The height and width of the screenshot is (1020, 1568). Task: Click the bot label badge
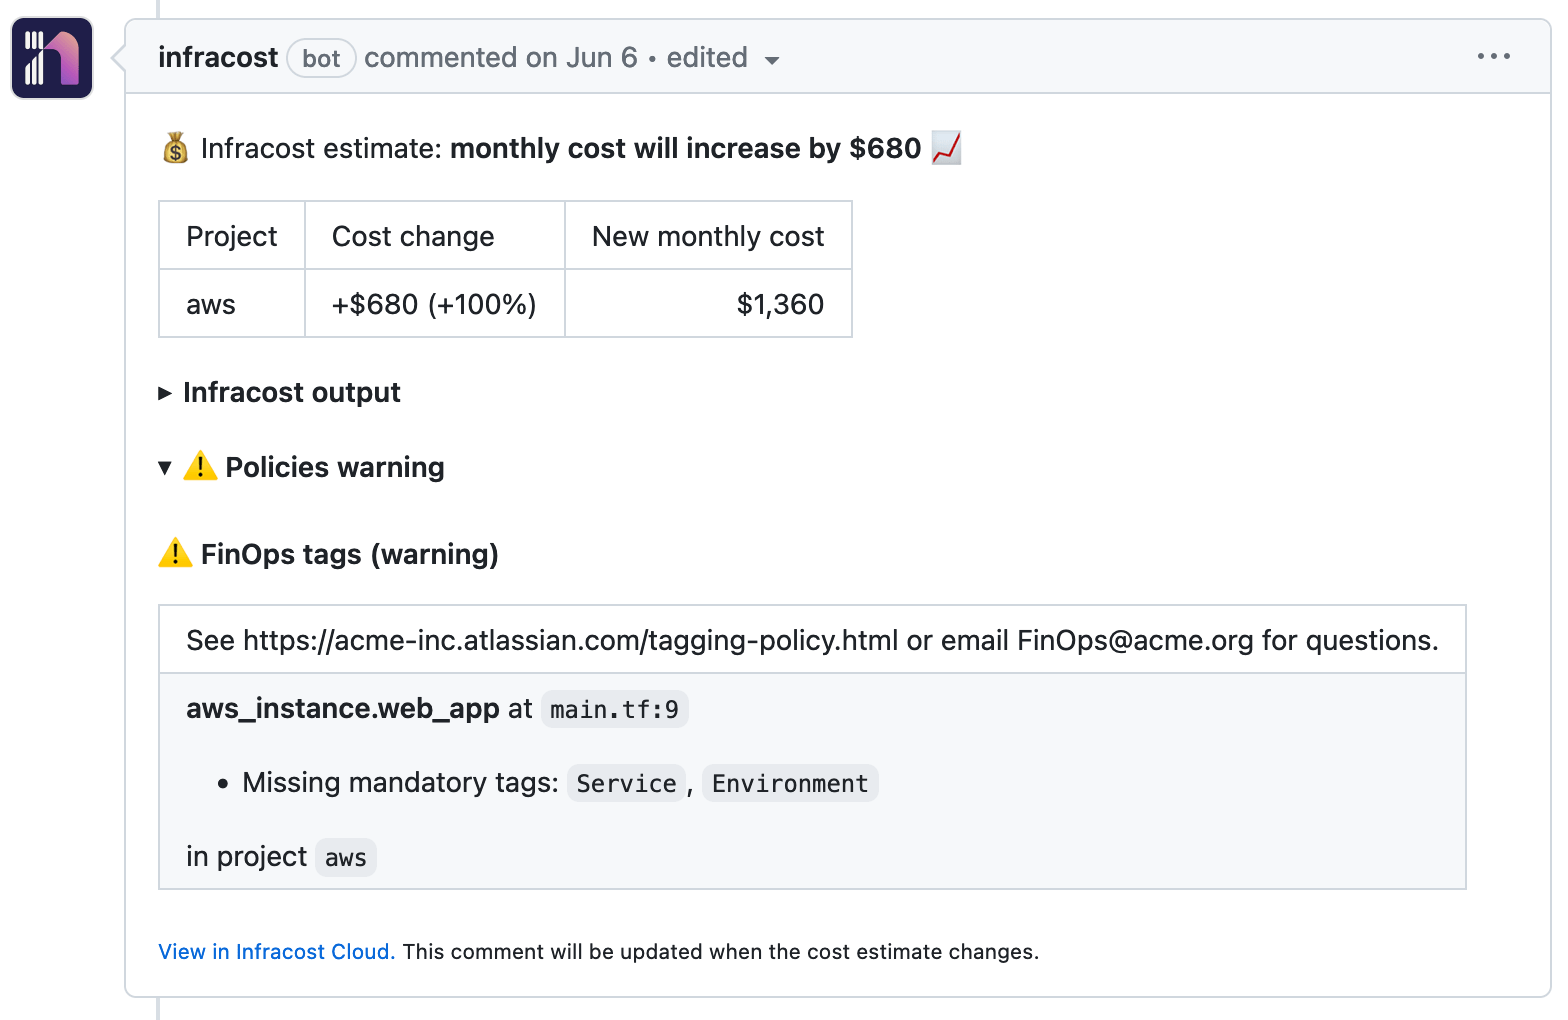click(321, 59)
